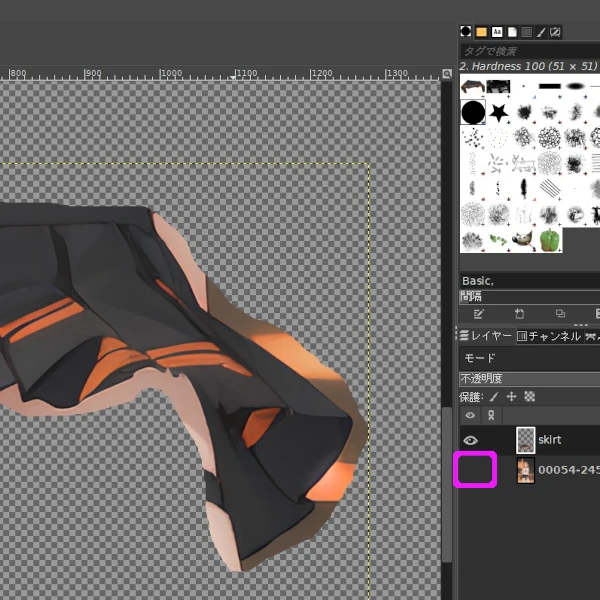
Task: Open the Patterns tab with orange swatch
Action: (481, 32)
